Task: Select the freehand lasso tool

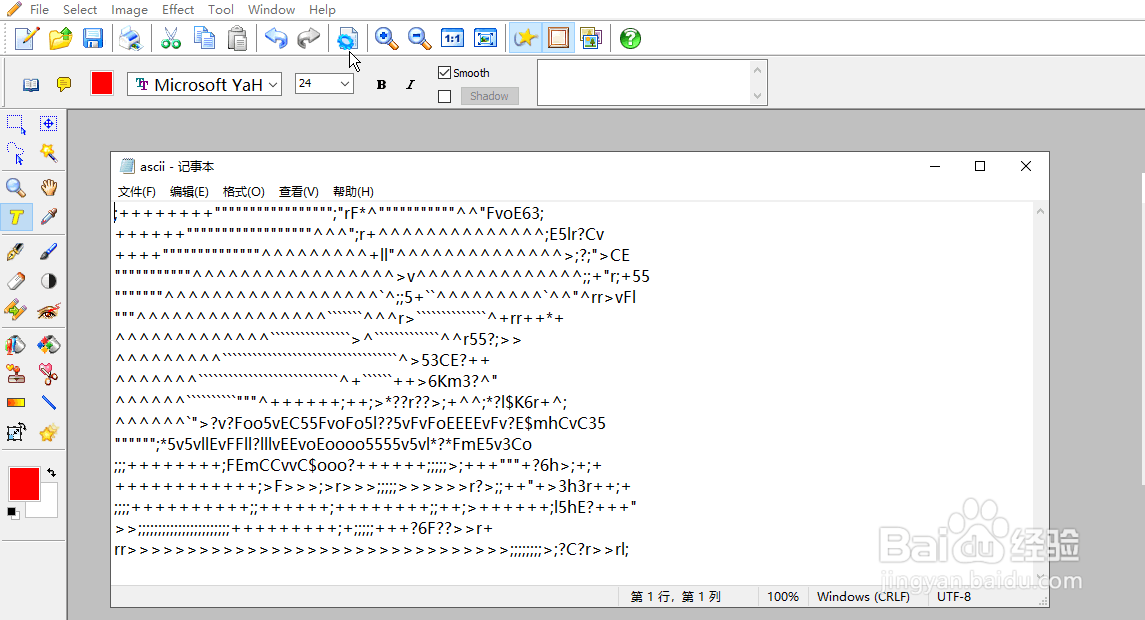Action: 16,153
